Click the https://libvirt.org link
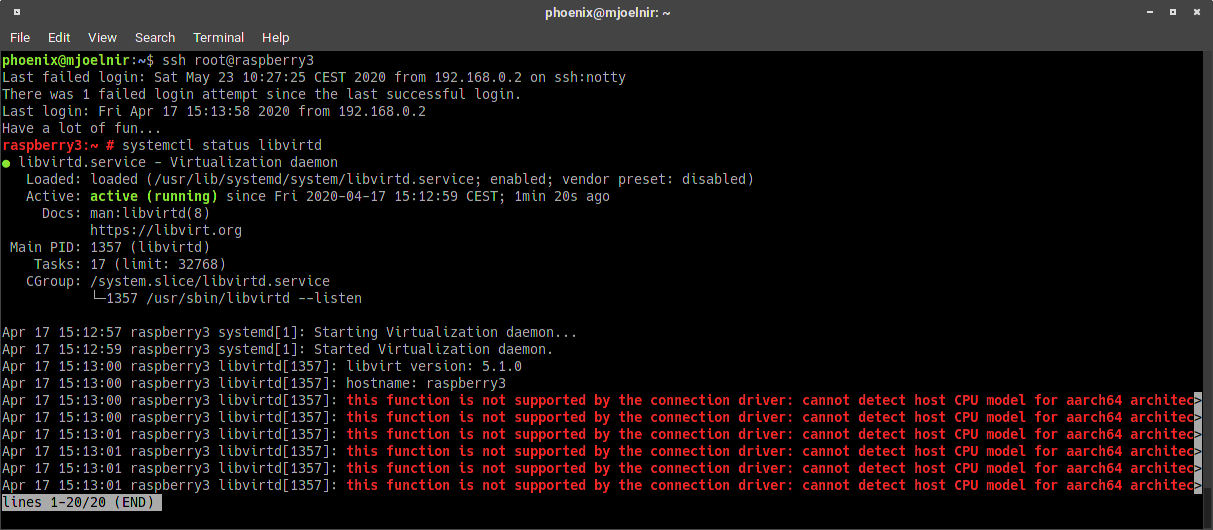1213x530 pixels. point(166,230)
